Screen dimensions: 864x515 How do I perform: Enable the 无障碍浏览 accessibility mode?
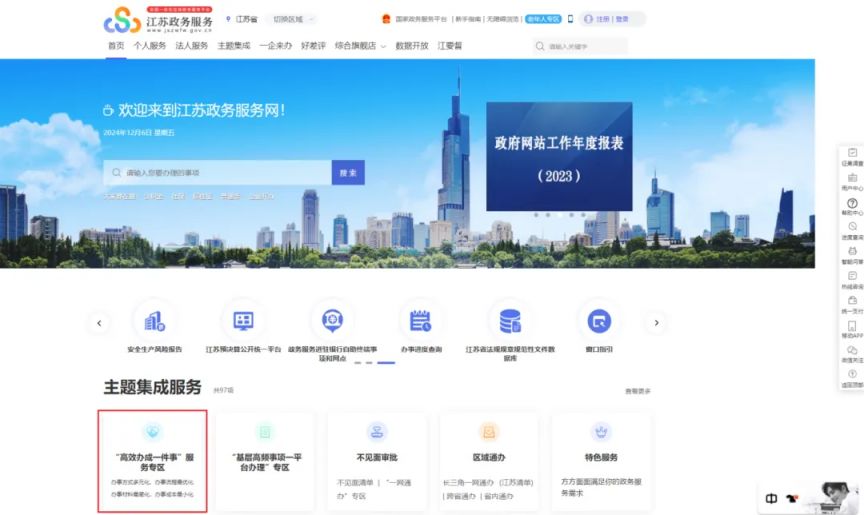[504, 19]
